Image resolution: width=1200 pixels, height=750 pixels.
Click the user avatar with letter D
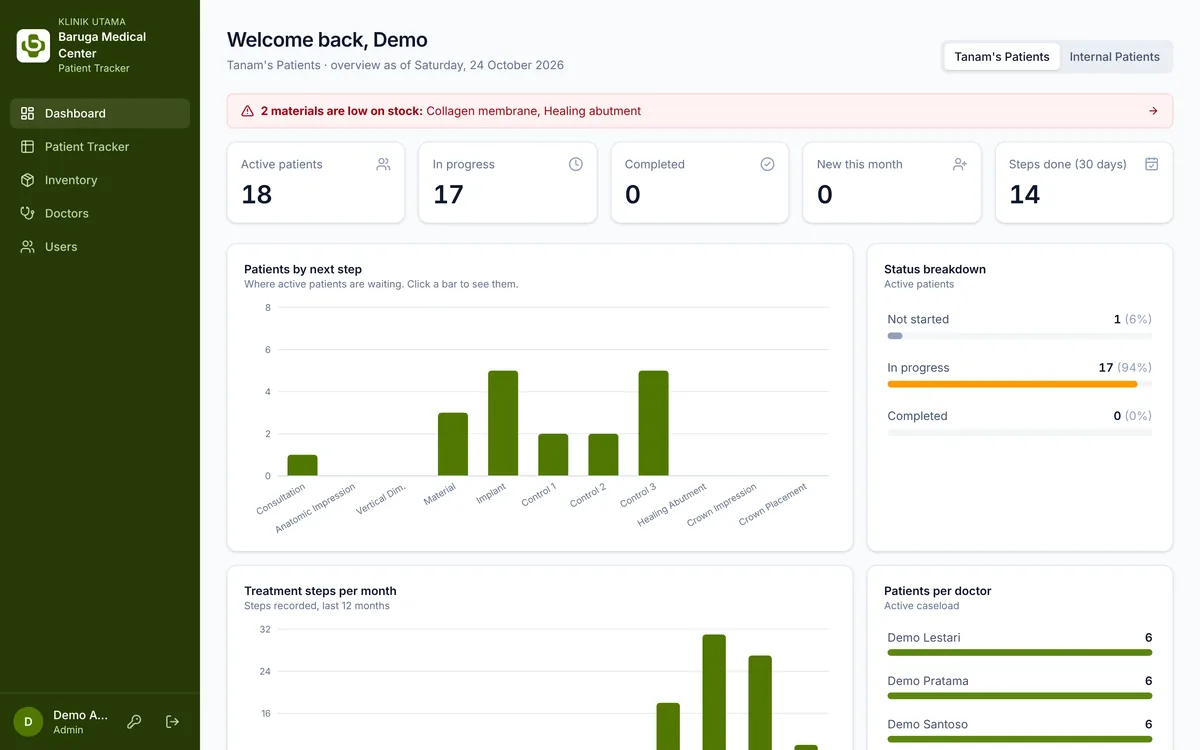click(x=28, y=721)
